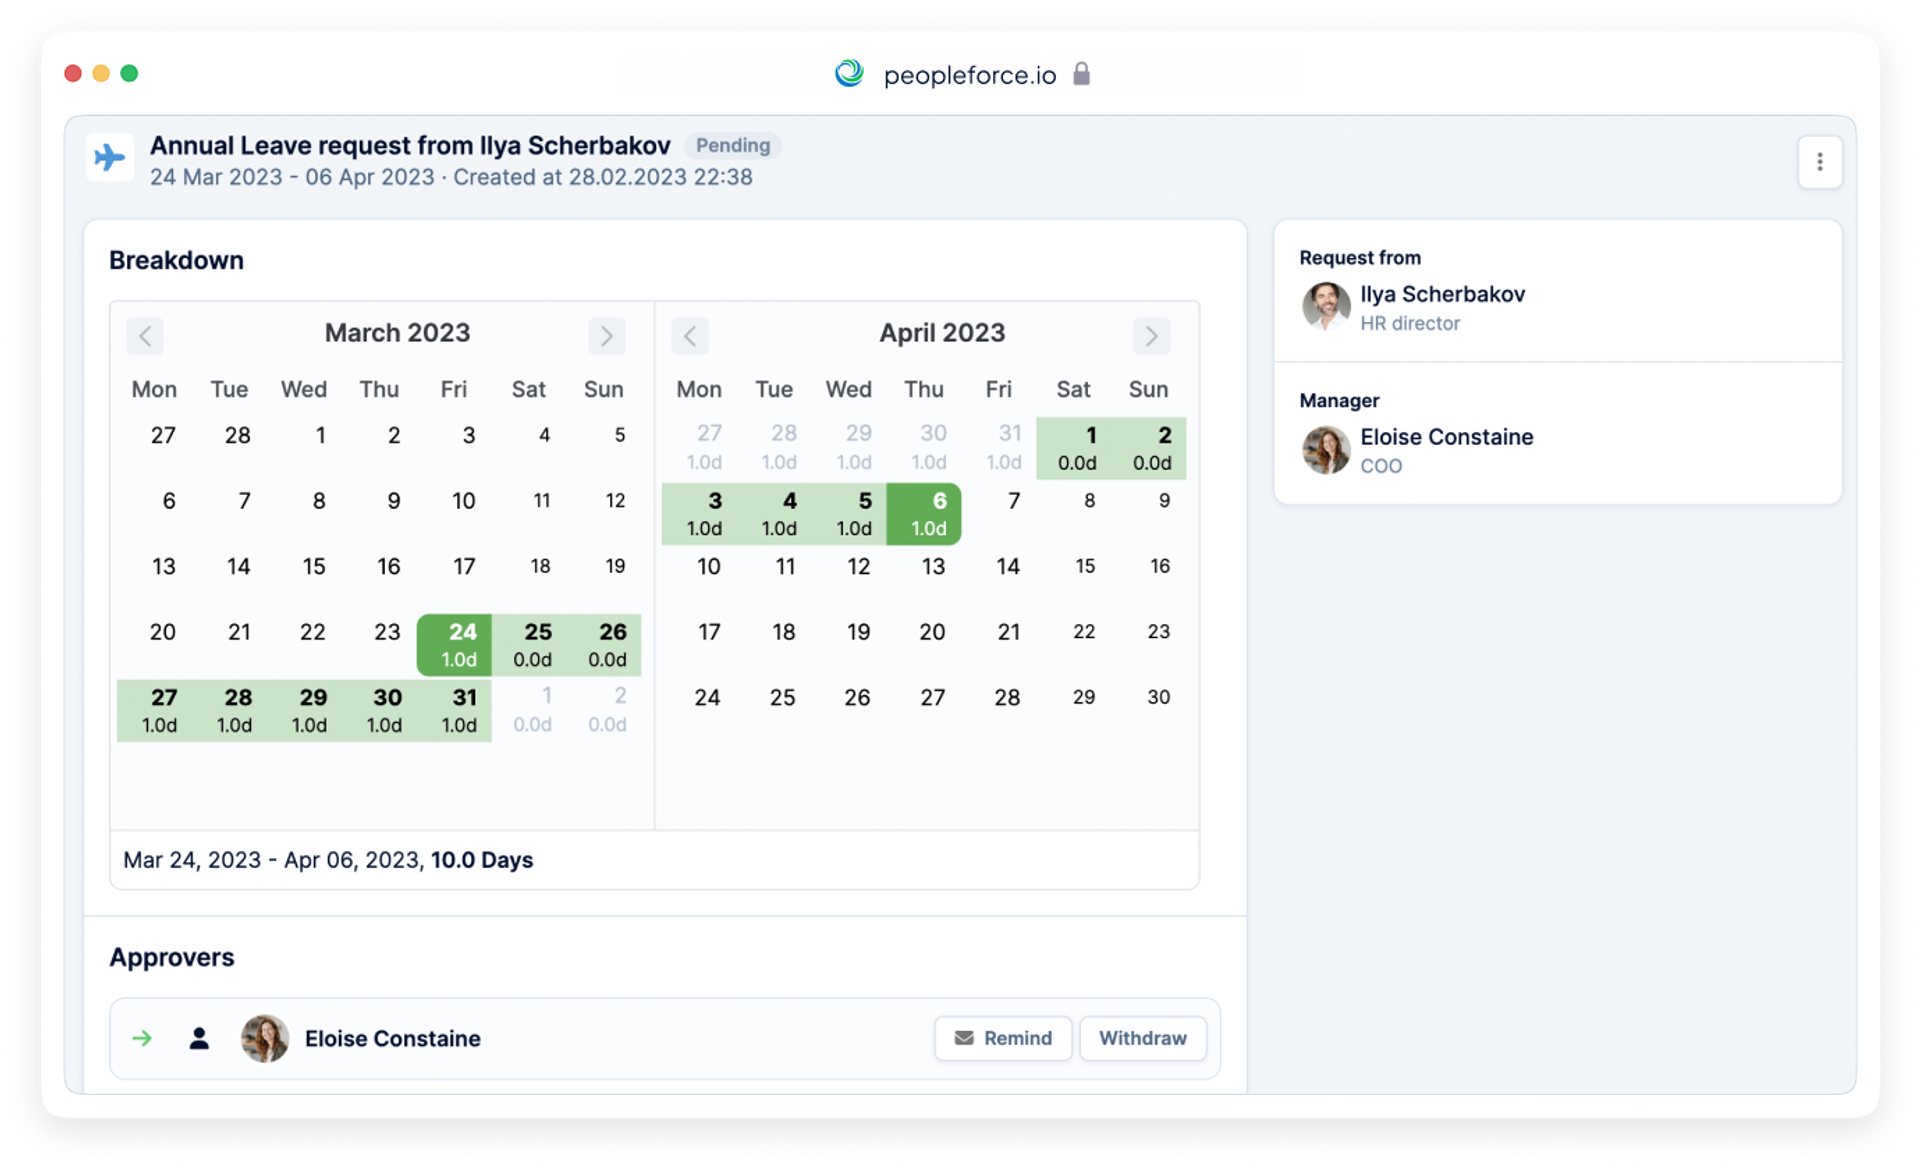Click April 30 in the calendar
The image size is (1920, 1170).
pos(1158,697)
